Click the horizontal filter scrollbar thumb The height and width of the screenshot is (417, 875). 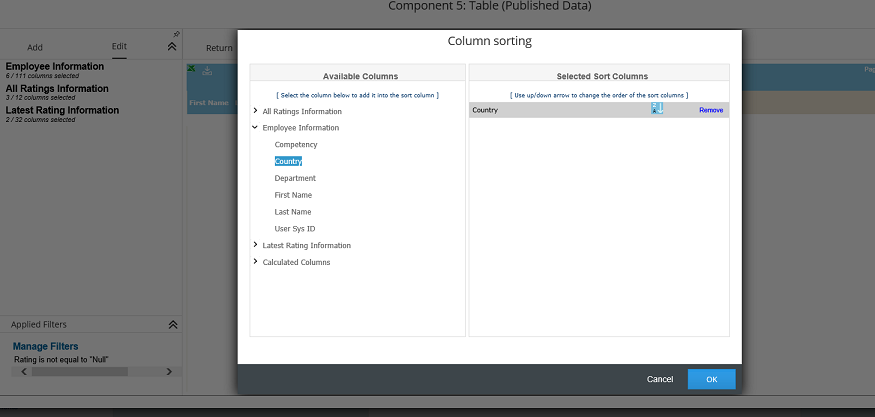pyautogui.click(x=80, y=372)
